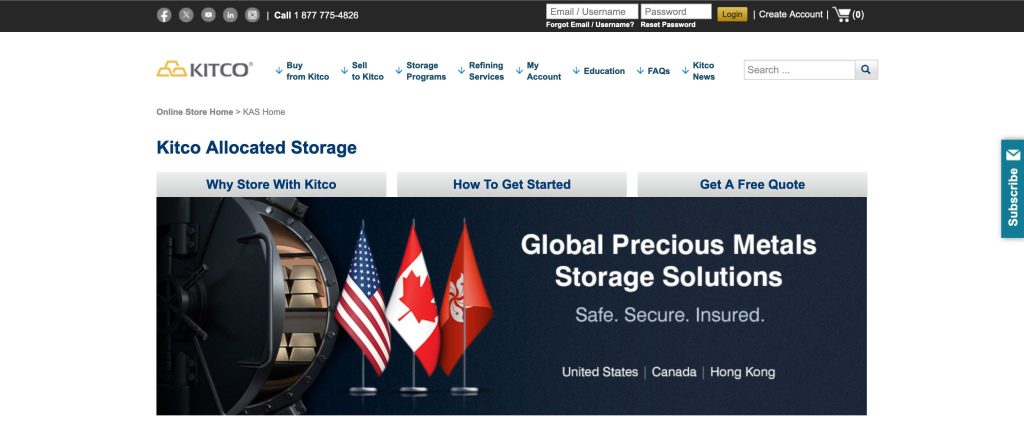Viewport: 1024px width, 431px height.
Task: Focus the Email / Username field
Action: point(592,12)
